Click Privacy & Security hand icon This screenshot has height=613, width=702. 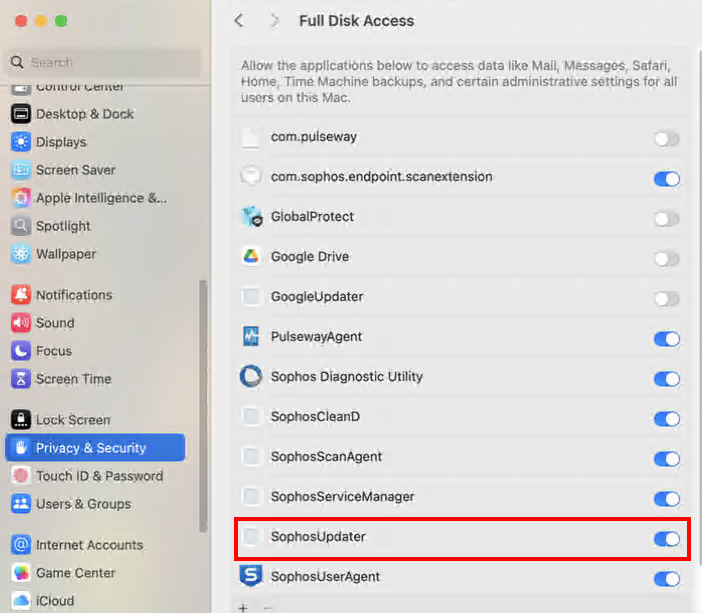(x=21, y=448)
